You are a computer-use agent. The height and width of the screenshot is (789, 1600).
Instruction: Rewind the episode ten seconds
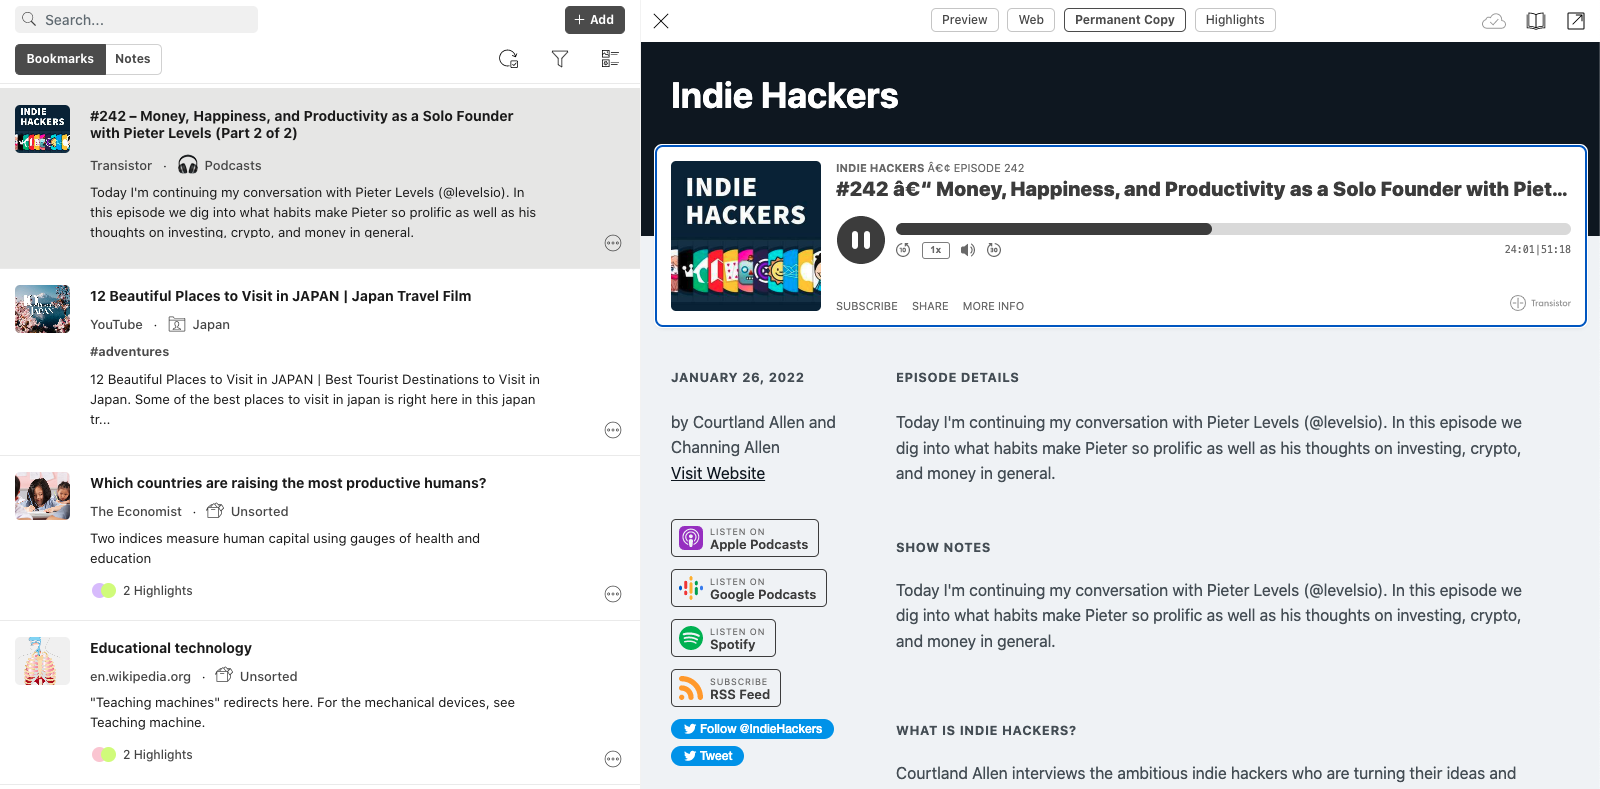903,250
